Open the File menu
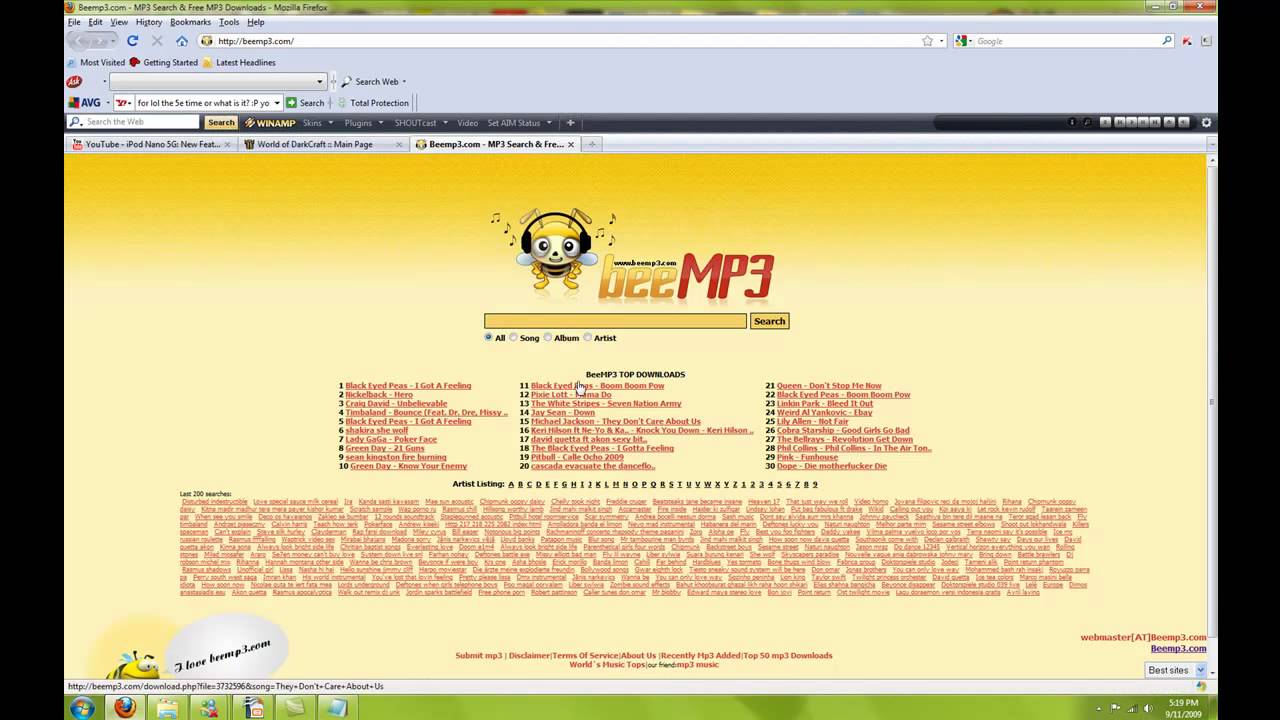The height and width of the screenshot is (720, 1280). (74, 22)
